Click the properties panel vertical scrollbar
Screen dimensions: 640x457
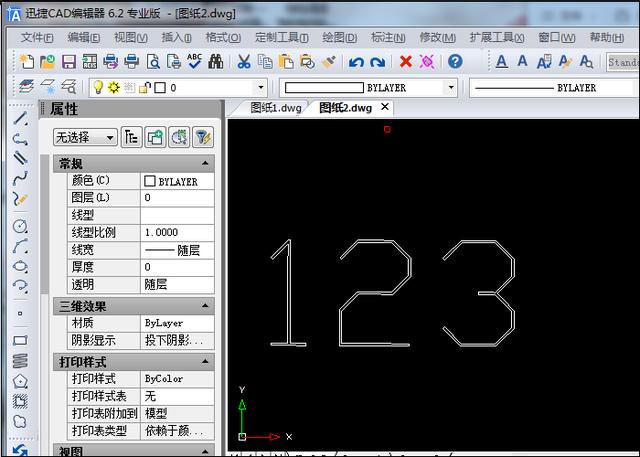tap(44, 224)
